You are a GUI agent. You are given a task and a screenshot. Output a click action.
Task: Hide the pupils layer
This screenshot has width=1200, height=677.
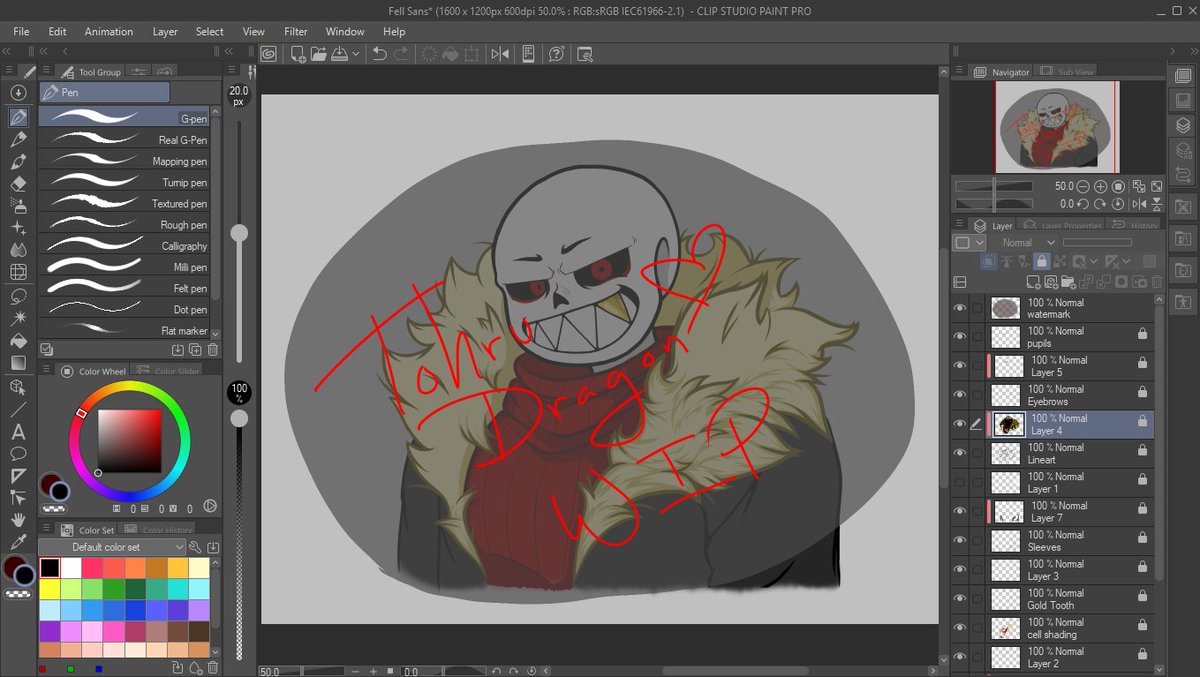pos(960,337)
